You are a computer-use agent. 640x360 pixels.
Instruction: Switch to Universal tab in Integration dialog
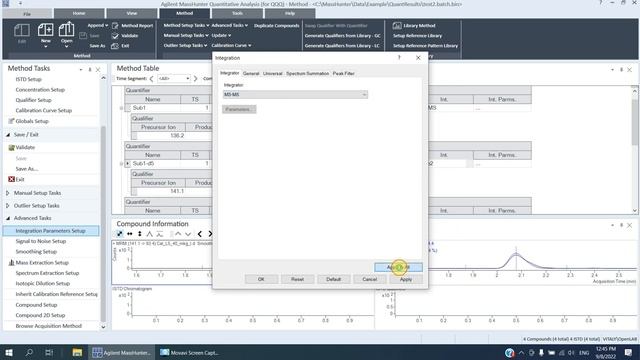pos(272,73)
